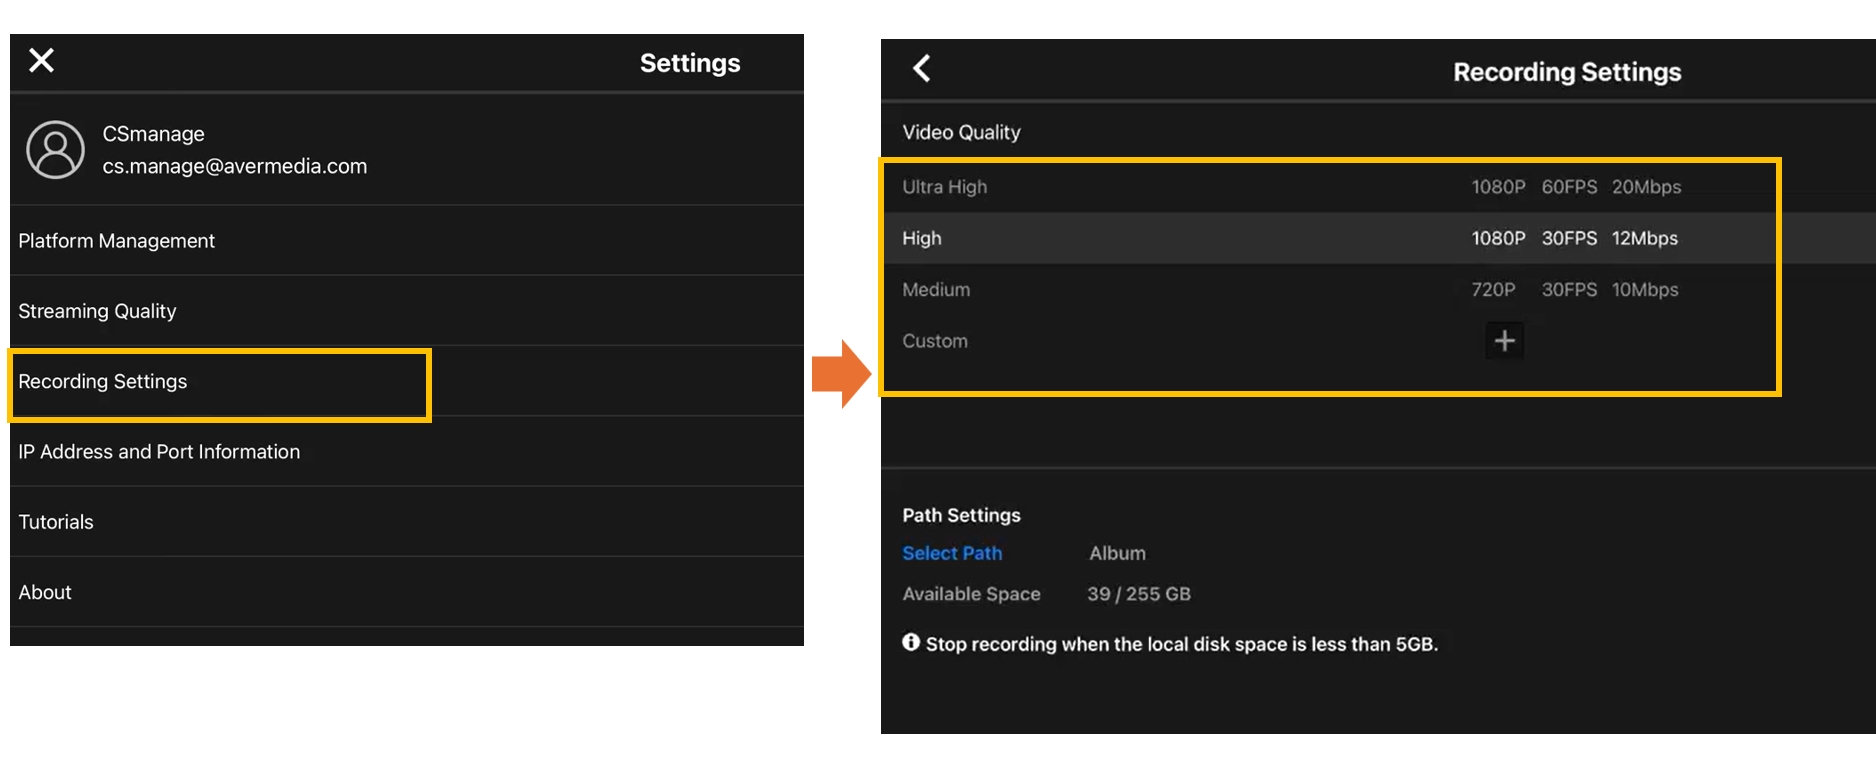Click the orange arrow between panels
Viewport: 1876px width, 765px height.
[x=841, y=374]
